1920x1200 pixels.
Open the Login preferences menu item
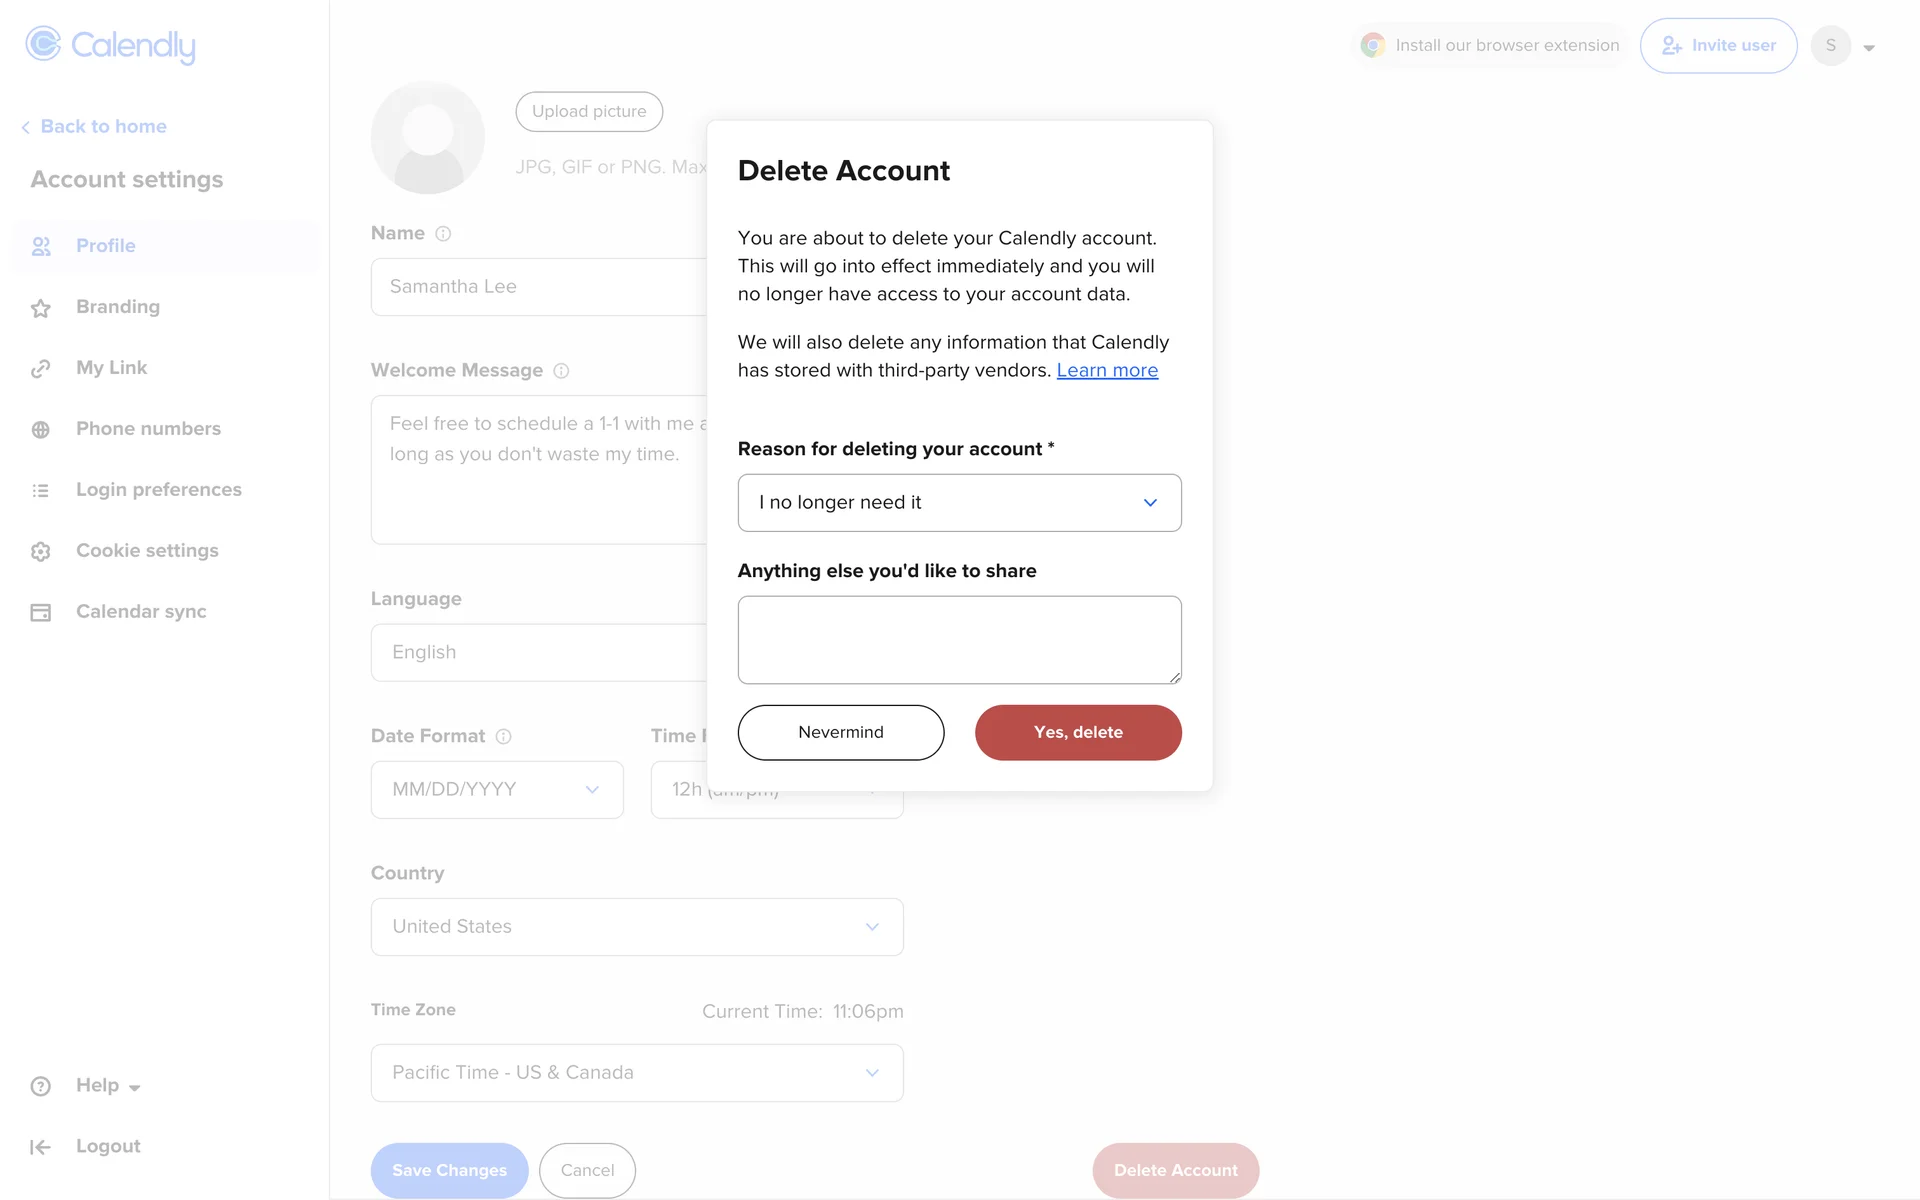158,490
